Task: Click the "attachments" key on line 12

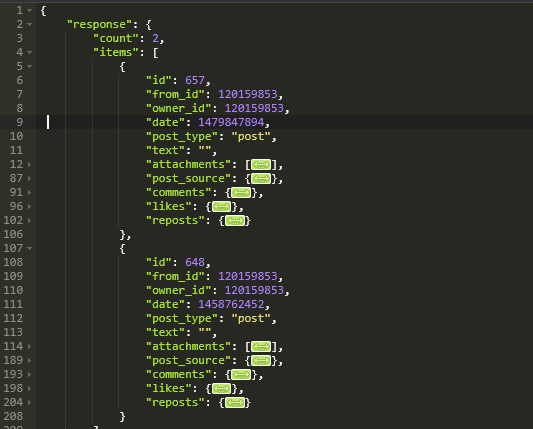Action: pyautogui.click(x=188, y=165)
